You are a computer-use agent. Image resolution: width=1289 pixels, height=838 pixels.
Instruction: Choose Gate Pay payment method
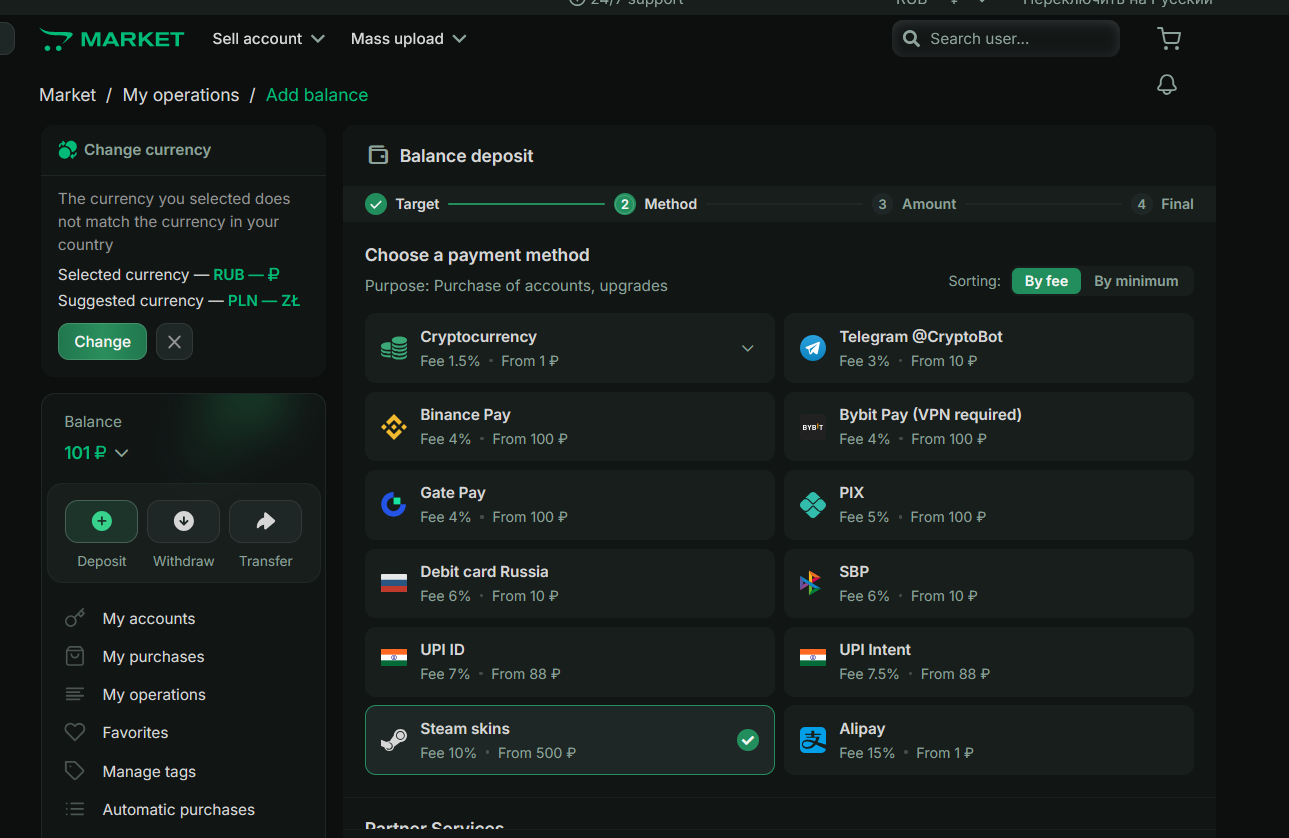click(x=570, y=504)
